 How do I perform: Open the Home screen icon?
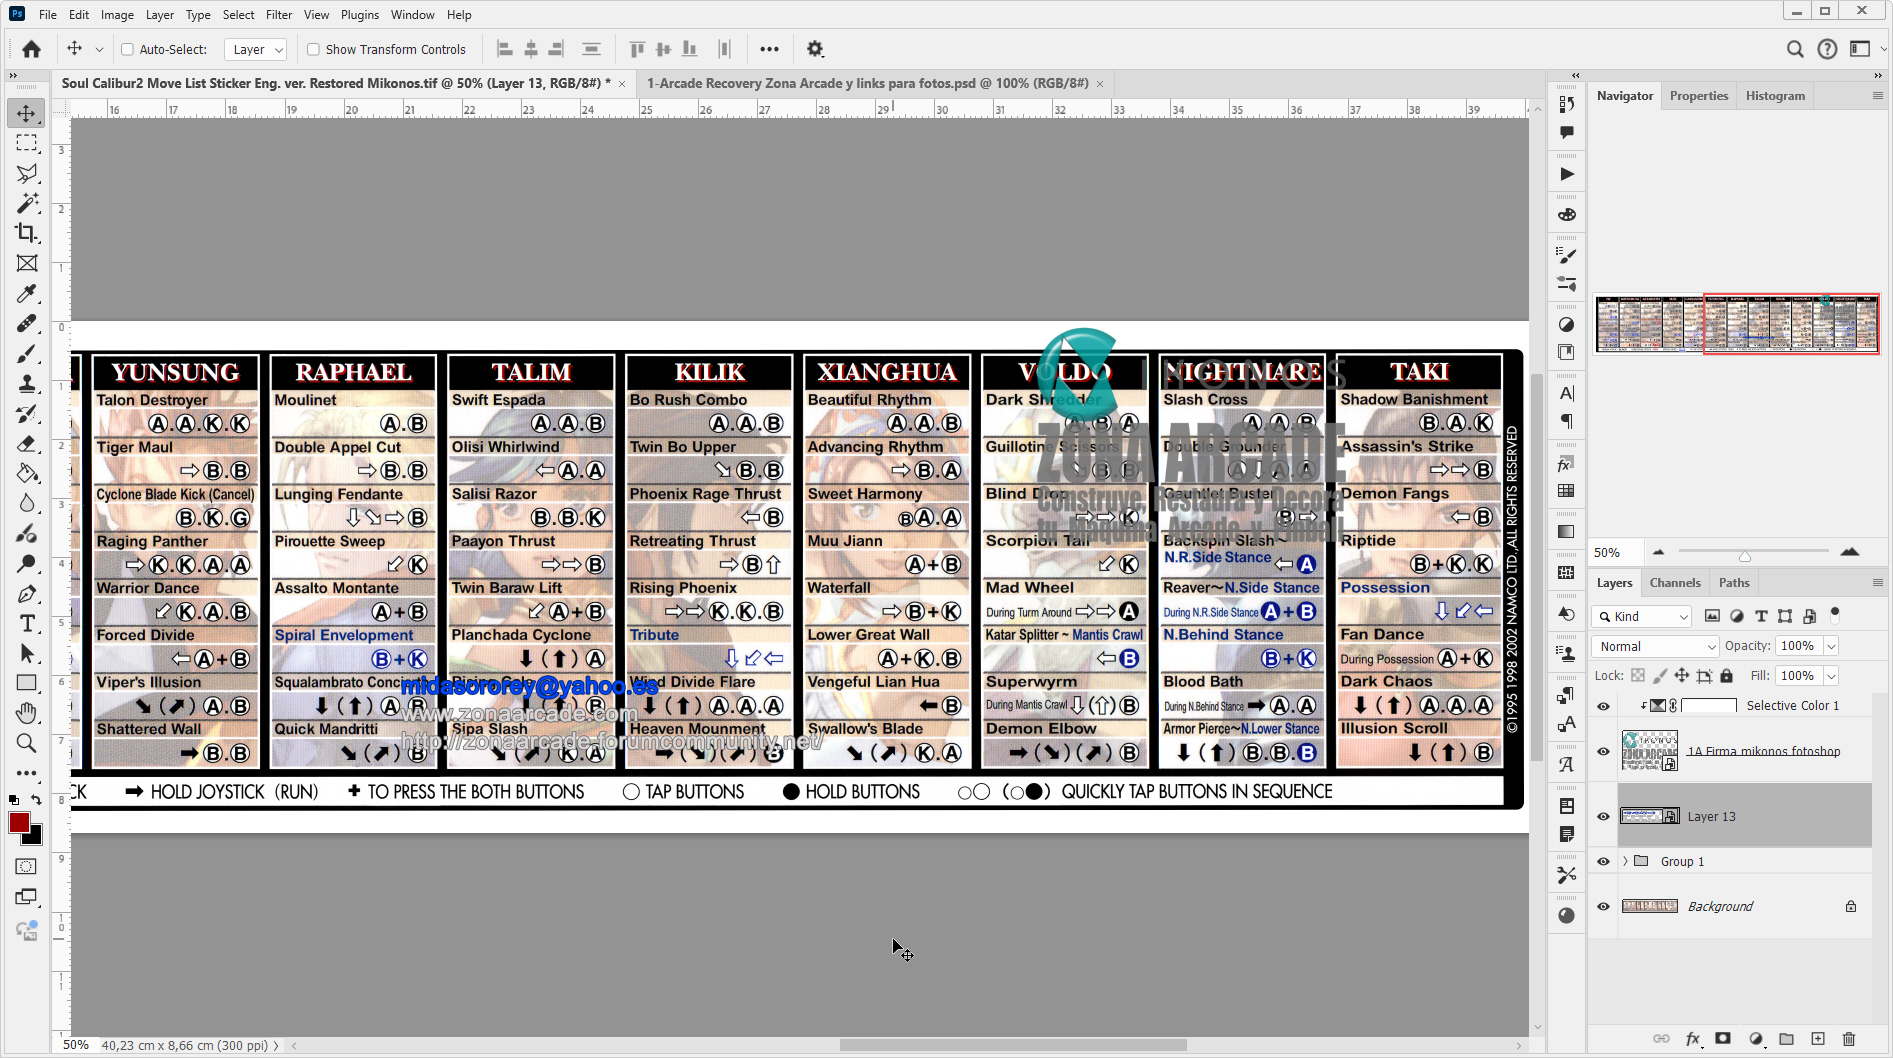click(x=32, y=49)
